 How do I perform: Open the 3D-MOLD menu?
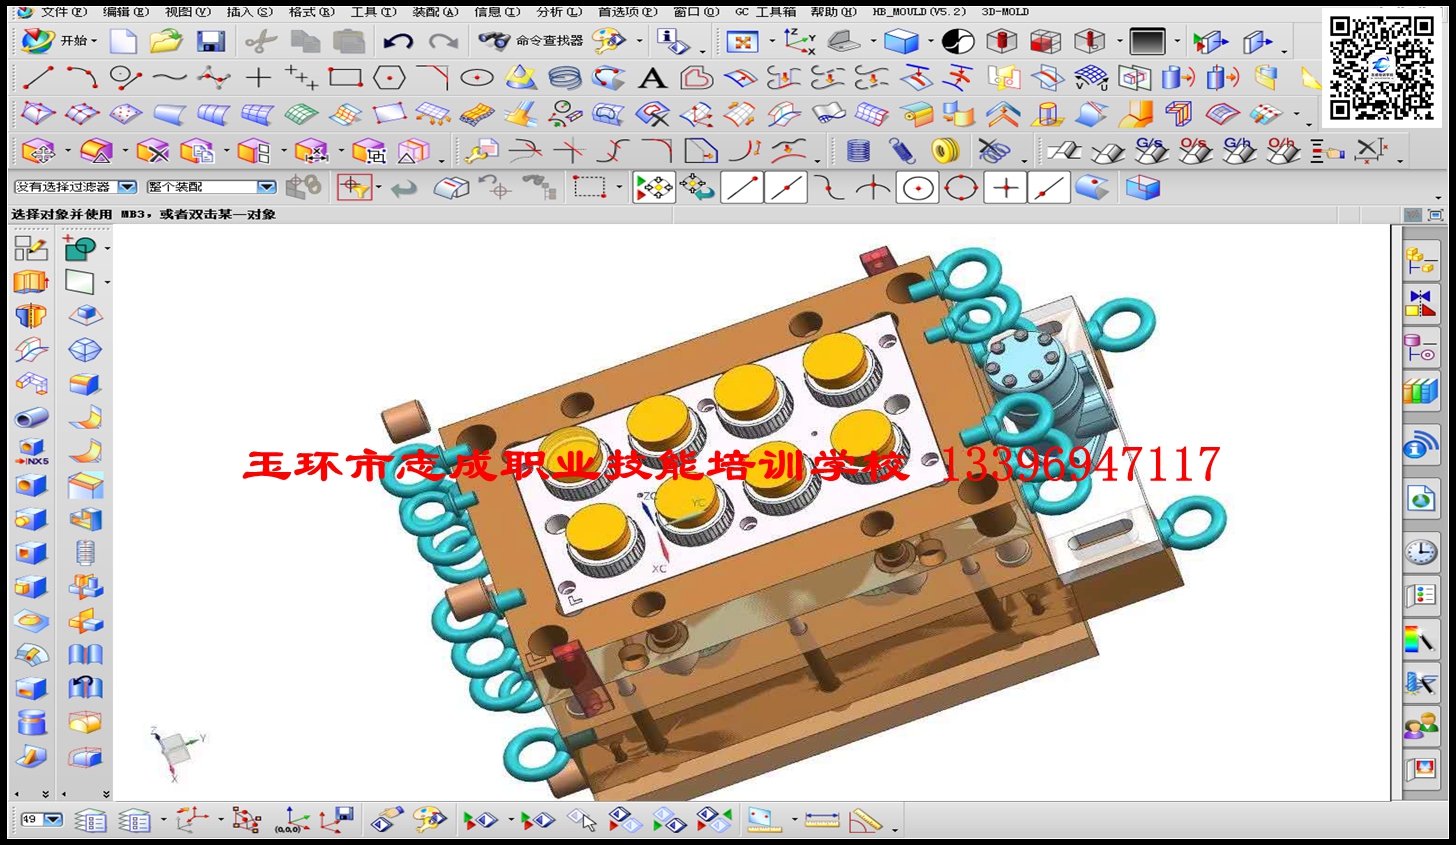1004,12
